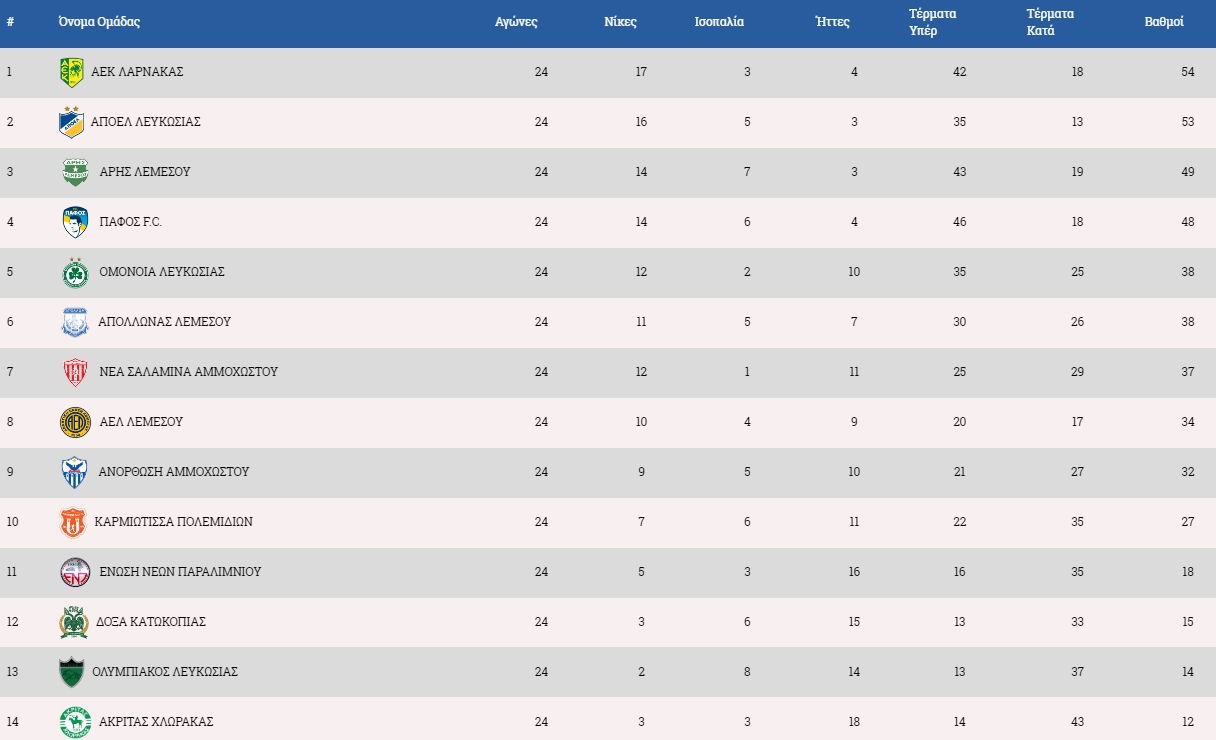Select the Άρης Λεμεσού team badge

[75, 172]
